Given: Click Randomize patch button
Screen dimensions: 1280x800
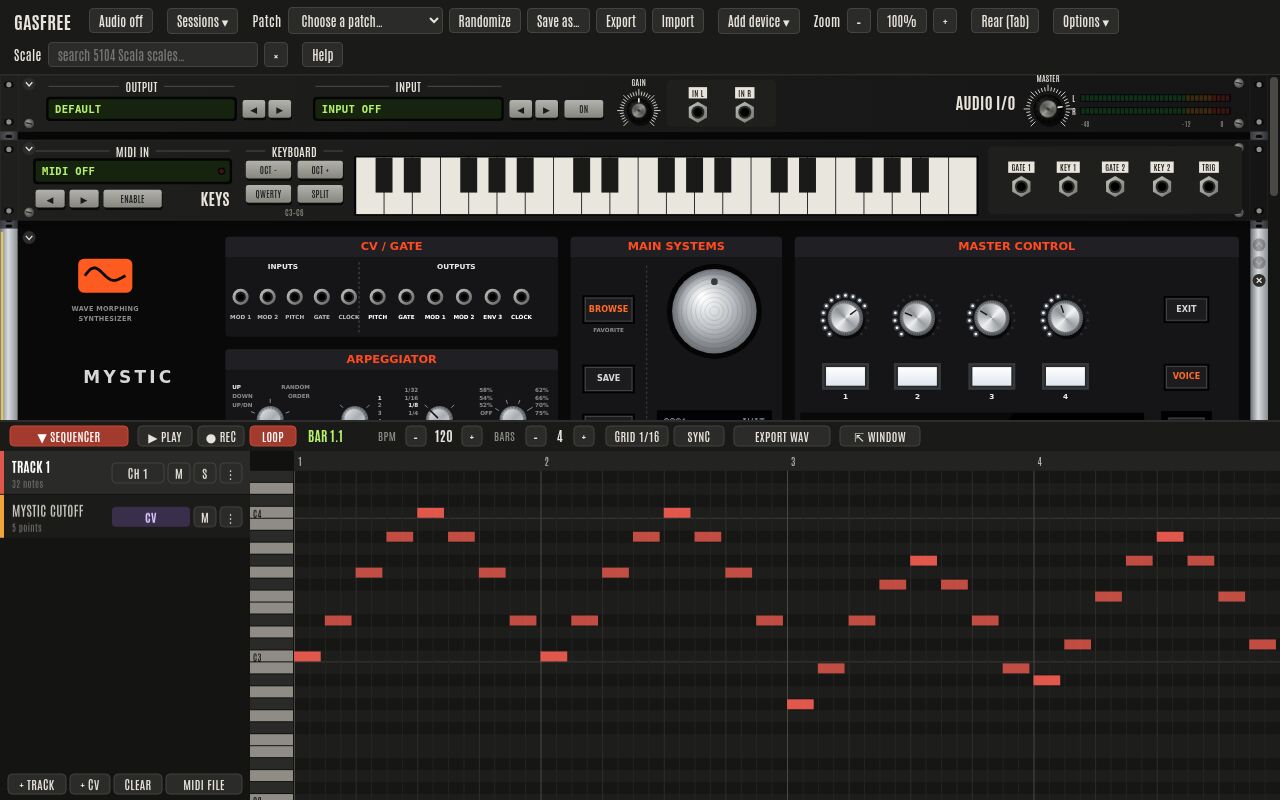Looking at the screenshot, I should (485, 21).
